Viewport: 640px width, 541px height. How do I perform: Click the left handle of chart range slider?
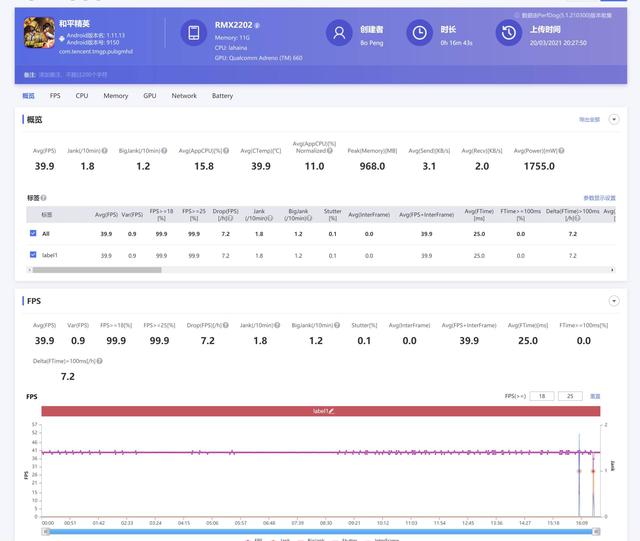tap(46, 532)
